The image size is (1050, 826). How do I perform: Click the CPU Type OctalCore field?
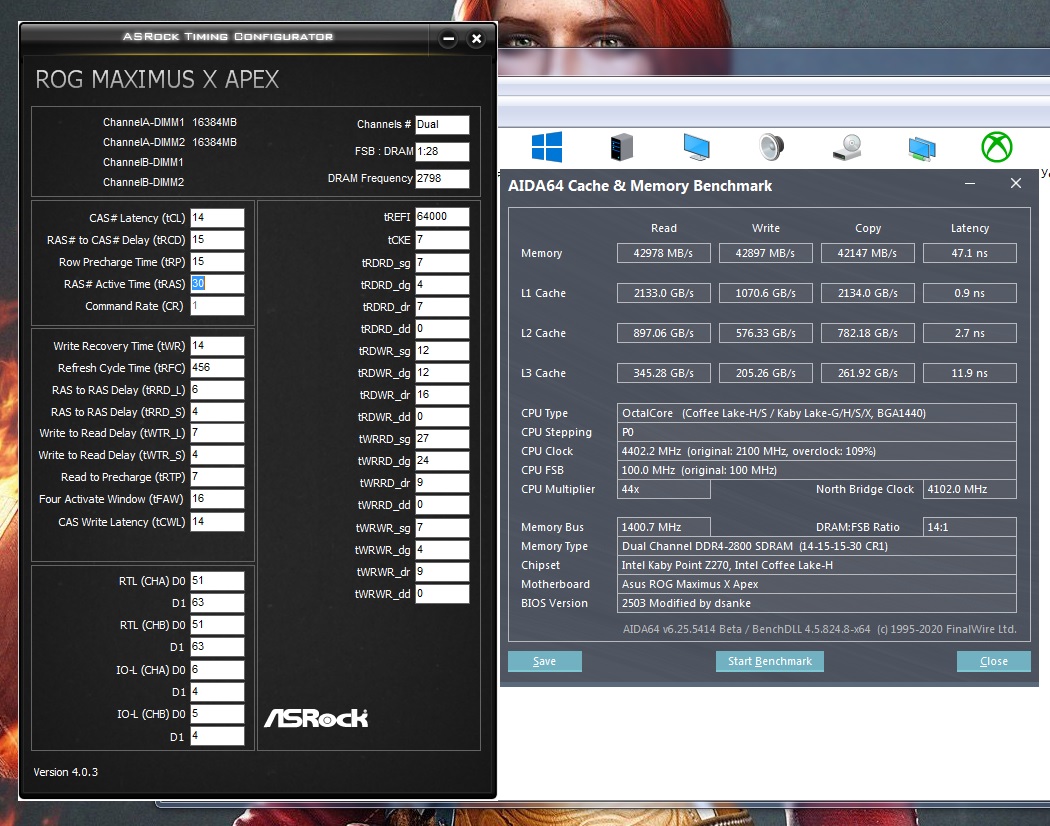coord(816,413)
